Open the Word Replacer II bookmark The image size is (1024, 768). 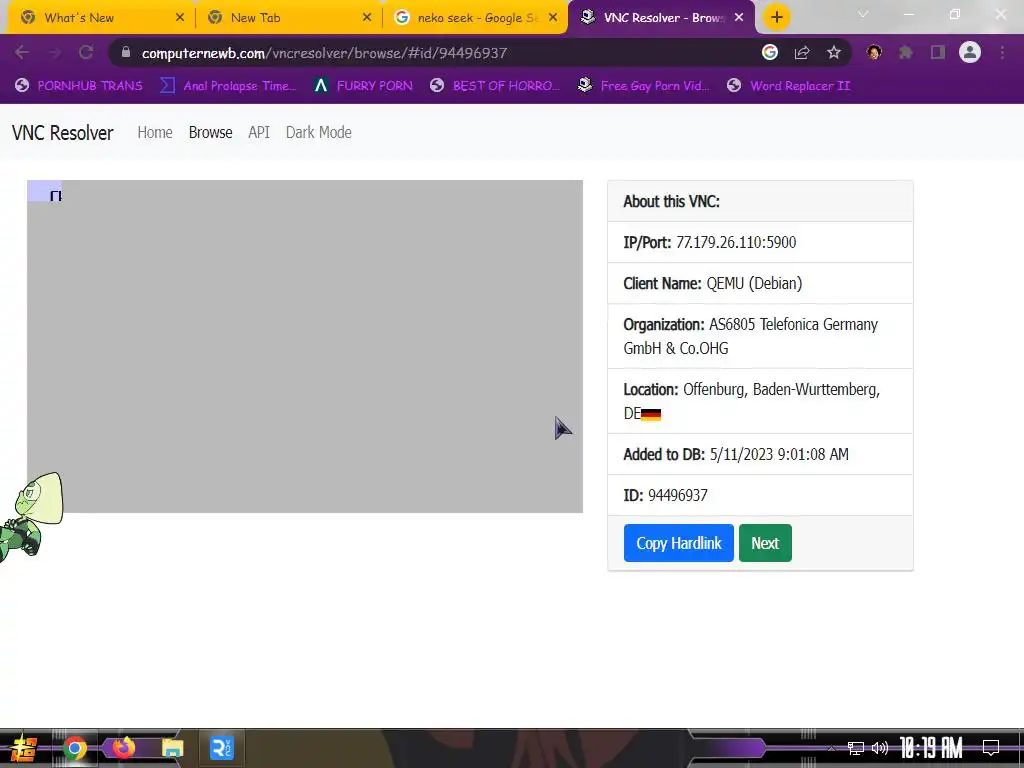click(789, 86)
